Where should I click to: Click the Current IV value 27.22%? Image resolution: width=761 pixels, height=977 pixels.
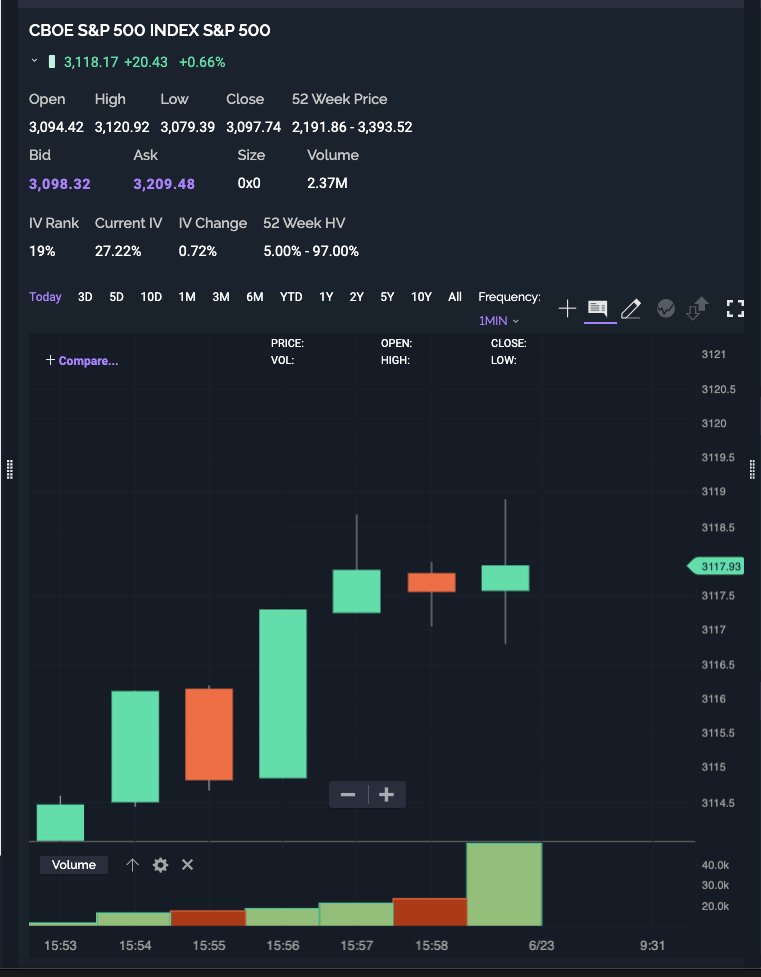118,251
